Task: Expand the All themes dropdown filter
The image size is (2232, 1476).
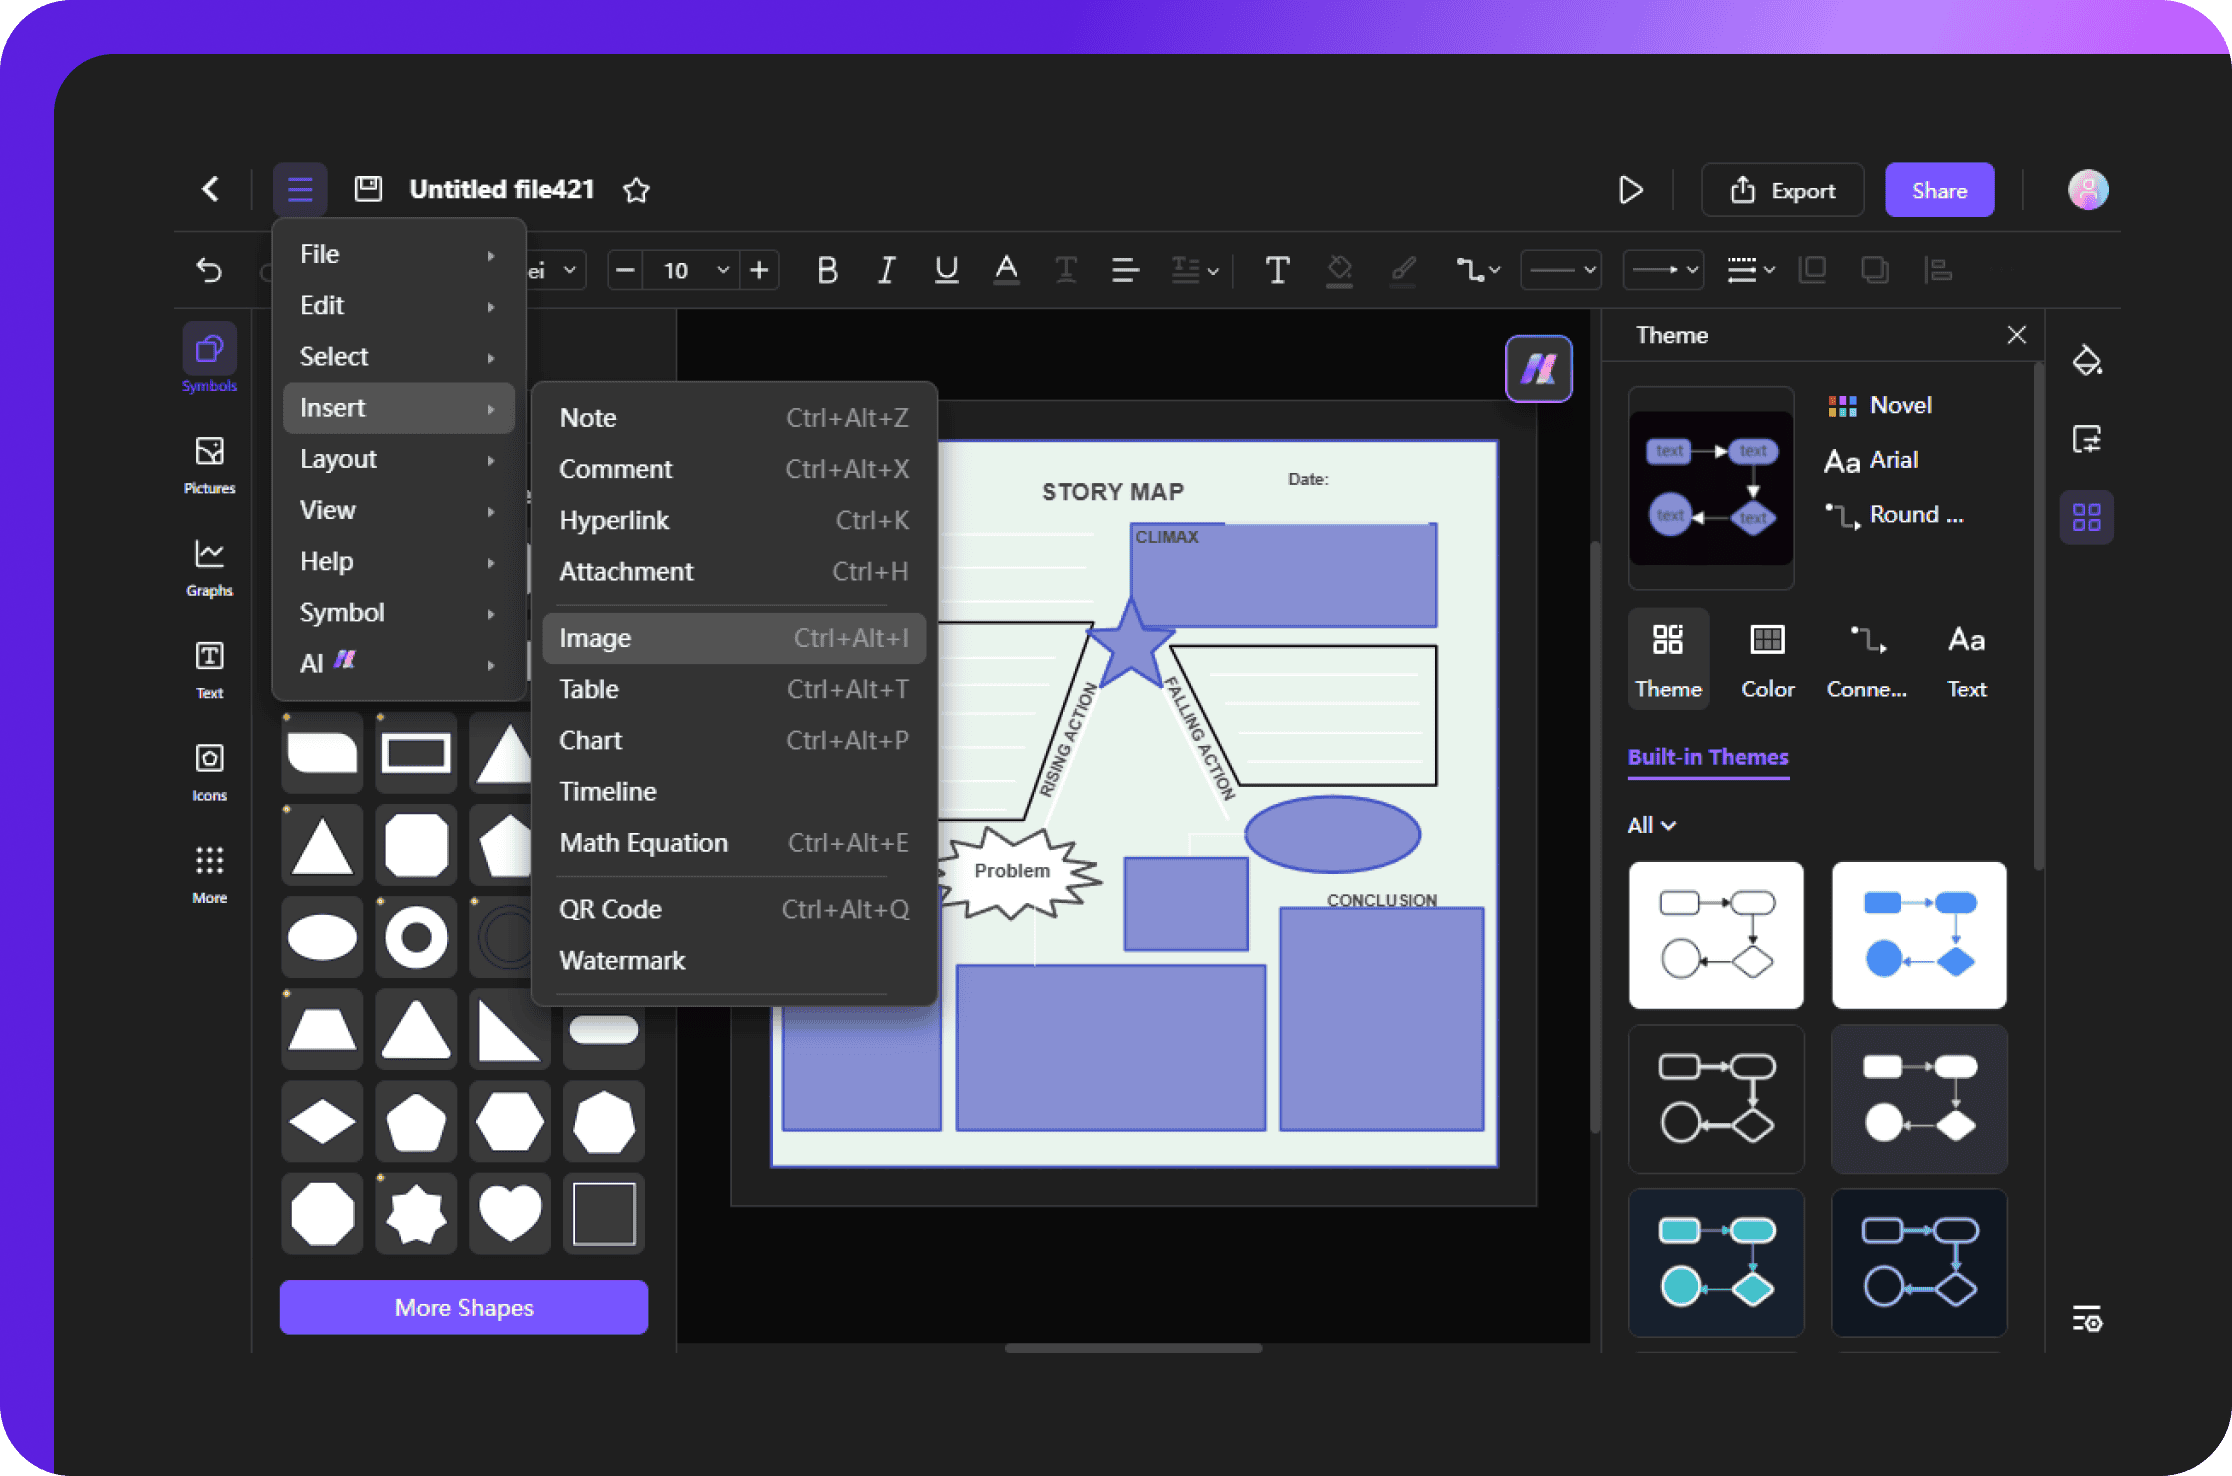Action: pos(1652,824)
